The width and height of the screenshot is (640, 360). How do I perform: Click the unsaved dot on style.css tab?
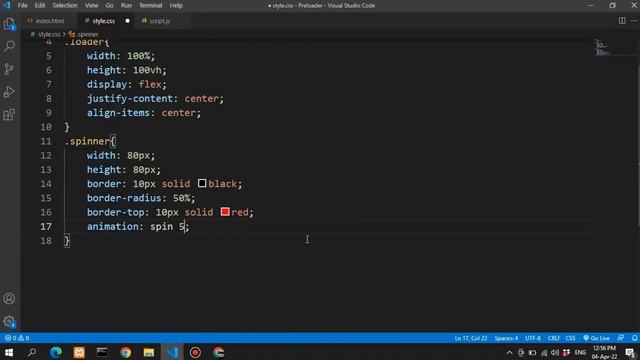click(127, 21)
